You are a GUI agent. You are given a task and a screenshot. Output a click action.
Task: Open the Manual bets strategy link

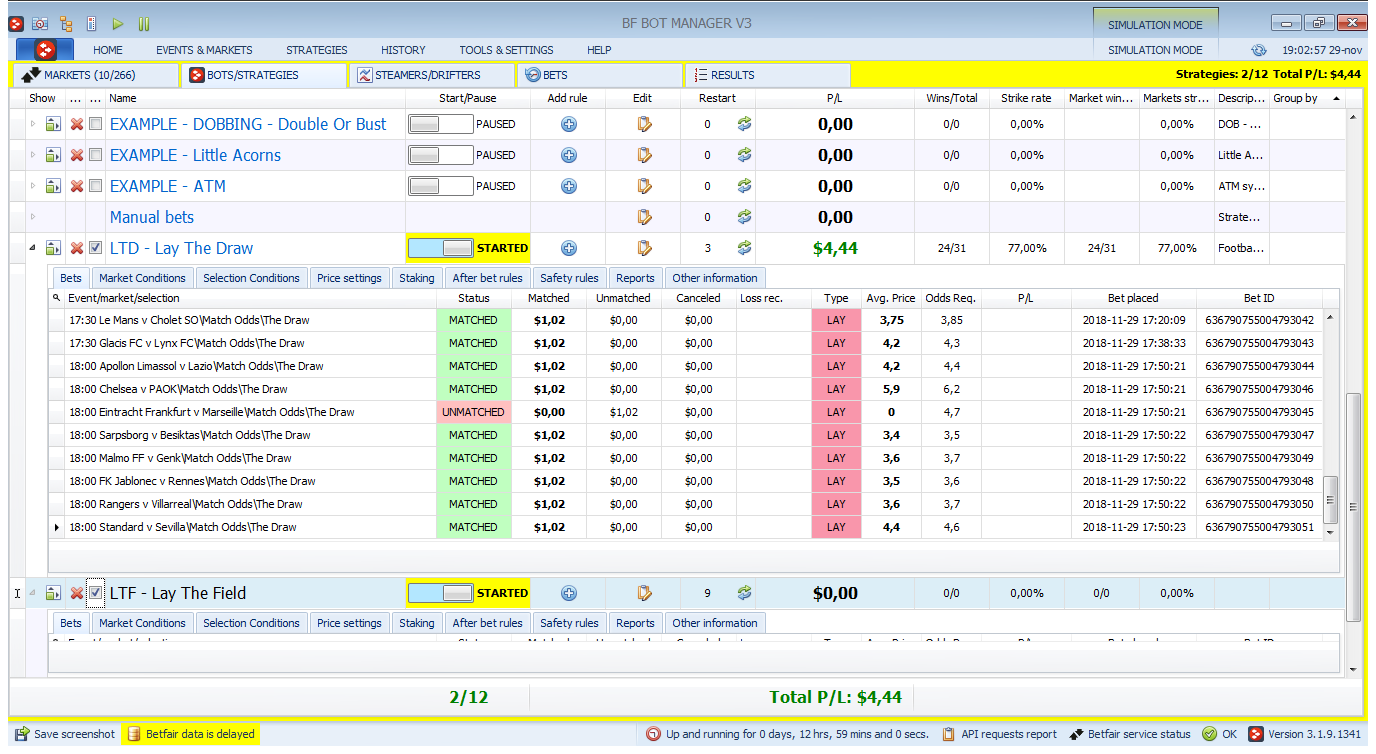(x=152, y=217)
